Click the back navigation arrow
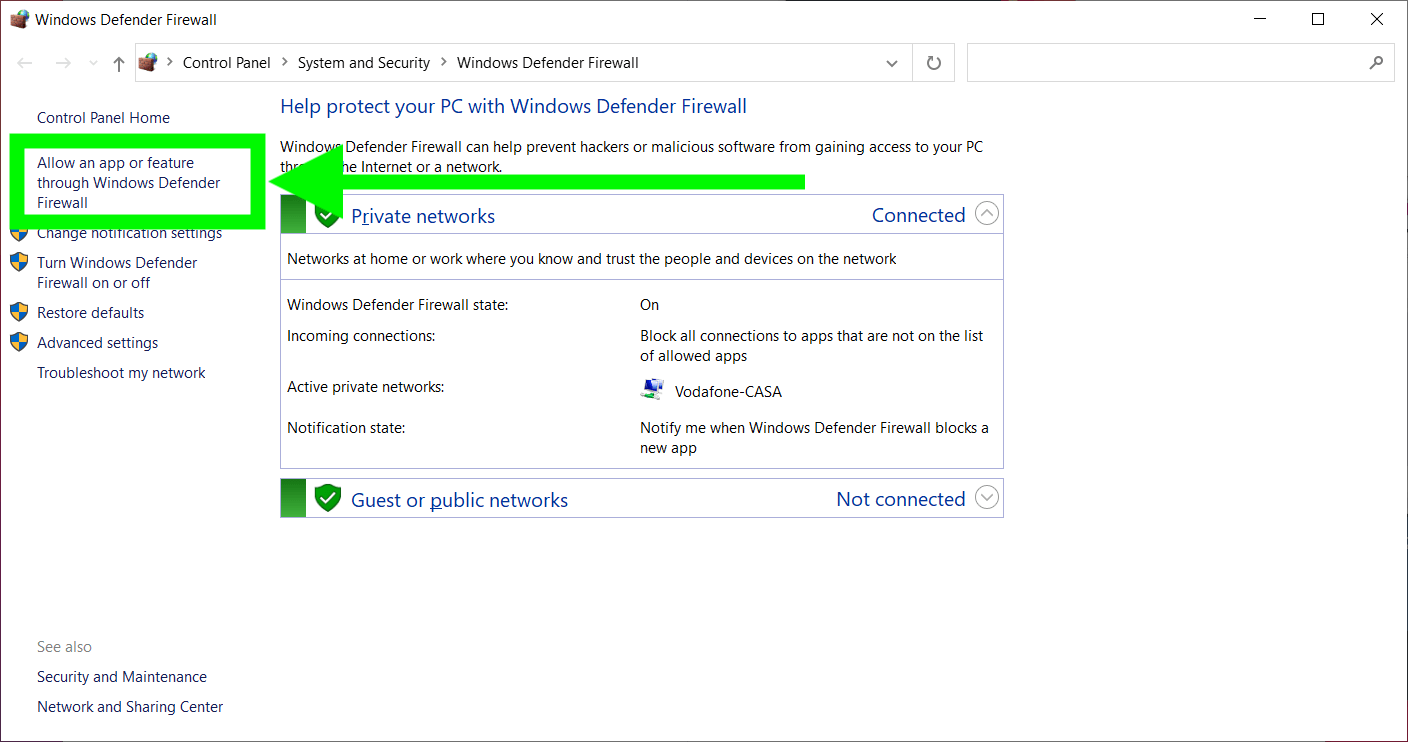The height and width of the screenshot is (742, 1408). tap(24, 62)
